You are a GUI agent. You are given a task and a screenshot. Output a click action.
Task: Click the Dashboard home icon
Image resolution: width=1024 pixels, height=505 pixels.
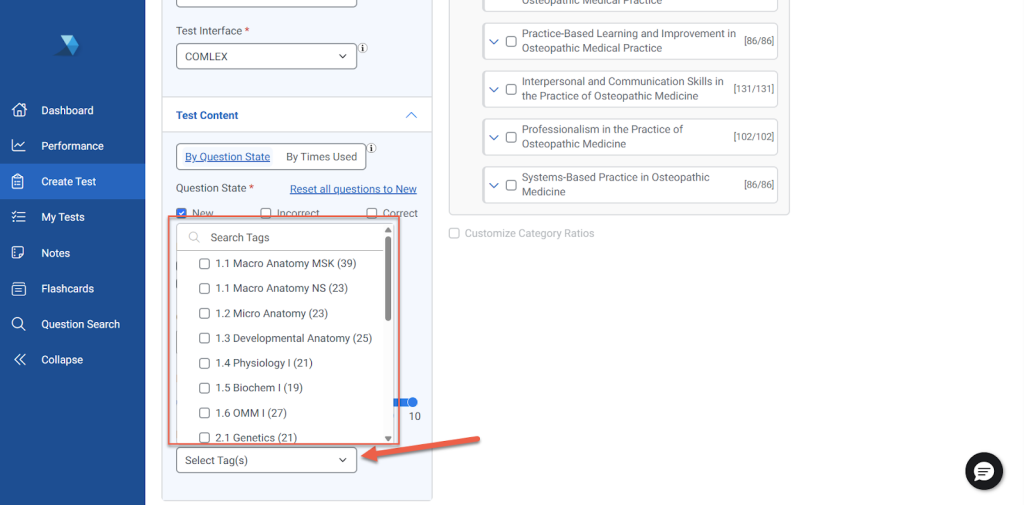coord(18,110)
